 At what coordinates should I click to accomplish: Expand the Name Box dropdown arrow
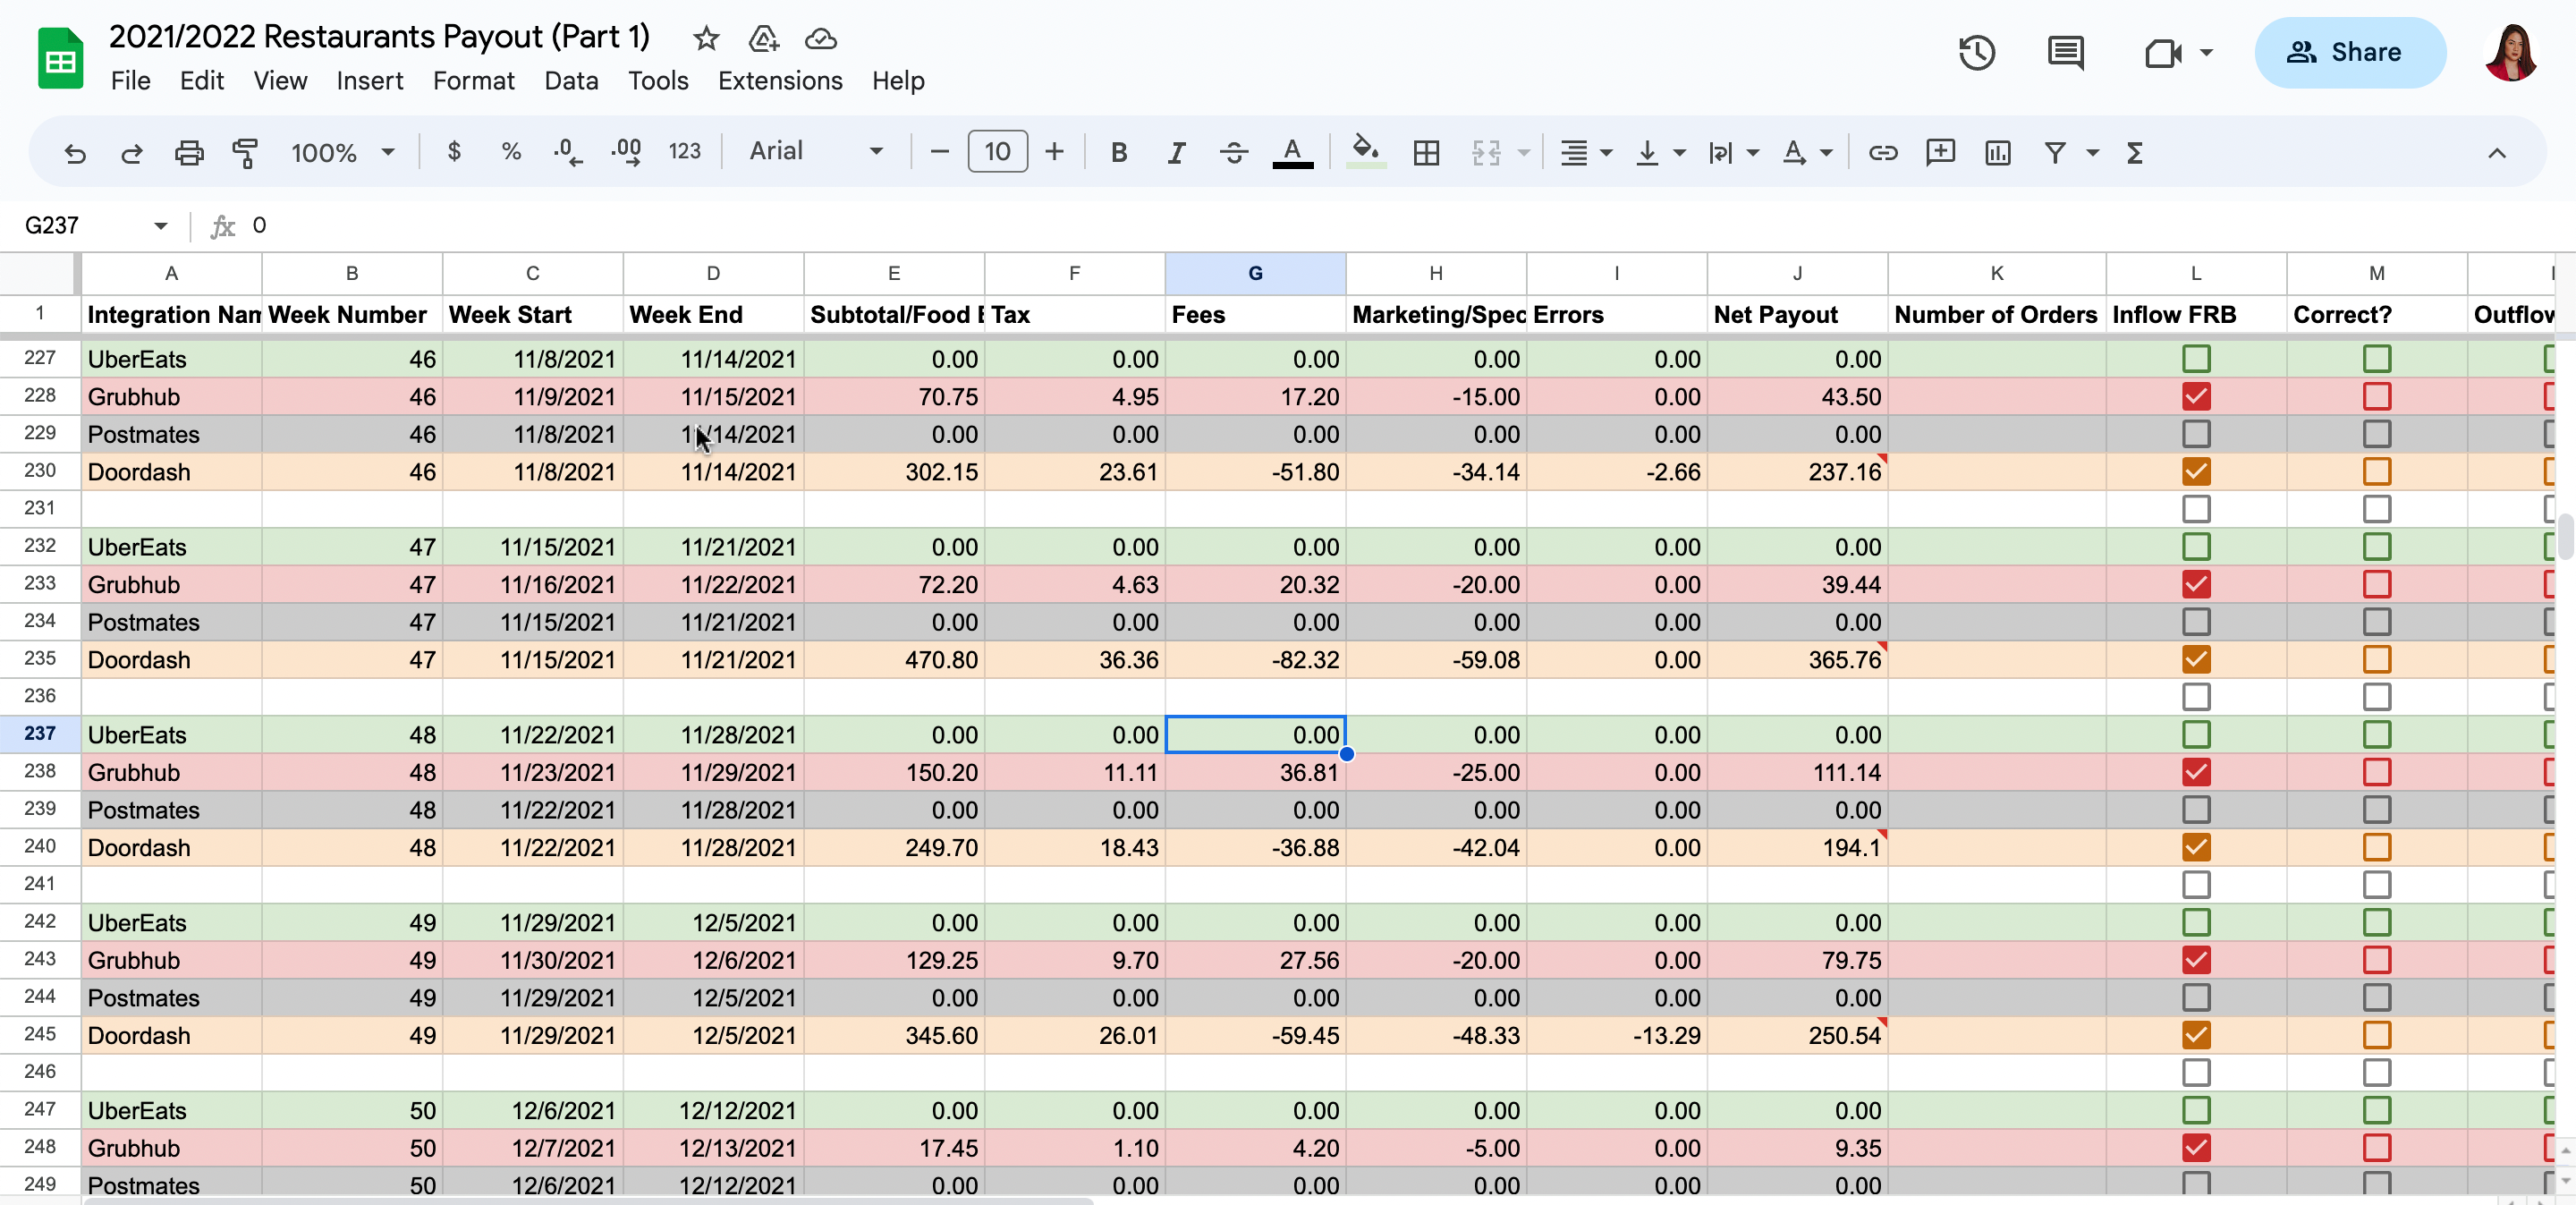click(160, 226)
